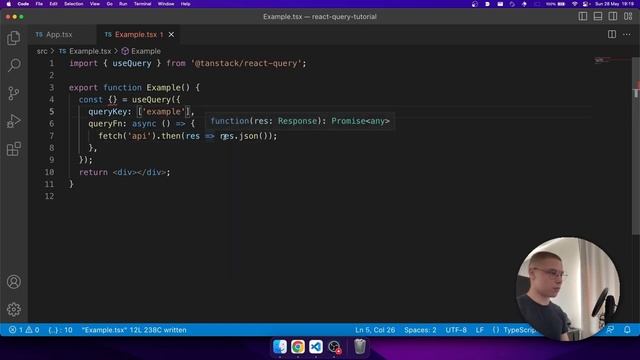This screenshot has height=360, width=640.
Task: Open the editor More Actions menu
Action: pos(627,35)
